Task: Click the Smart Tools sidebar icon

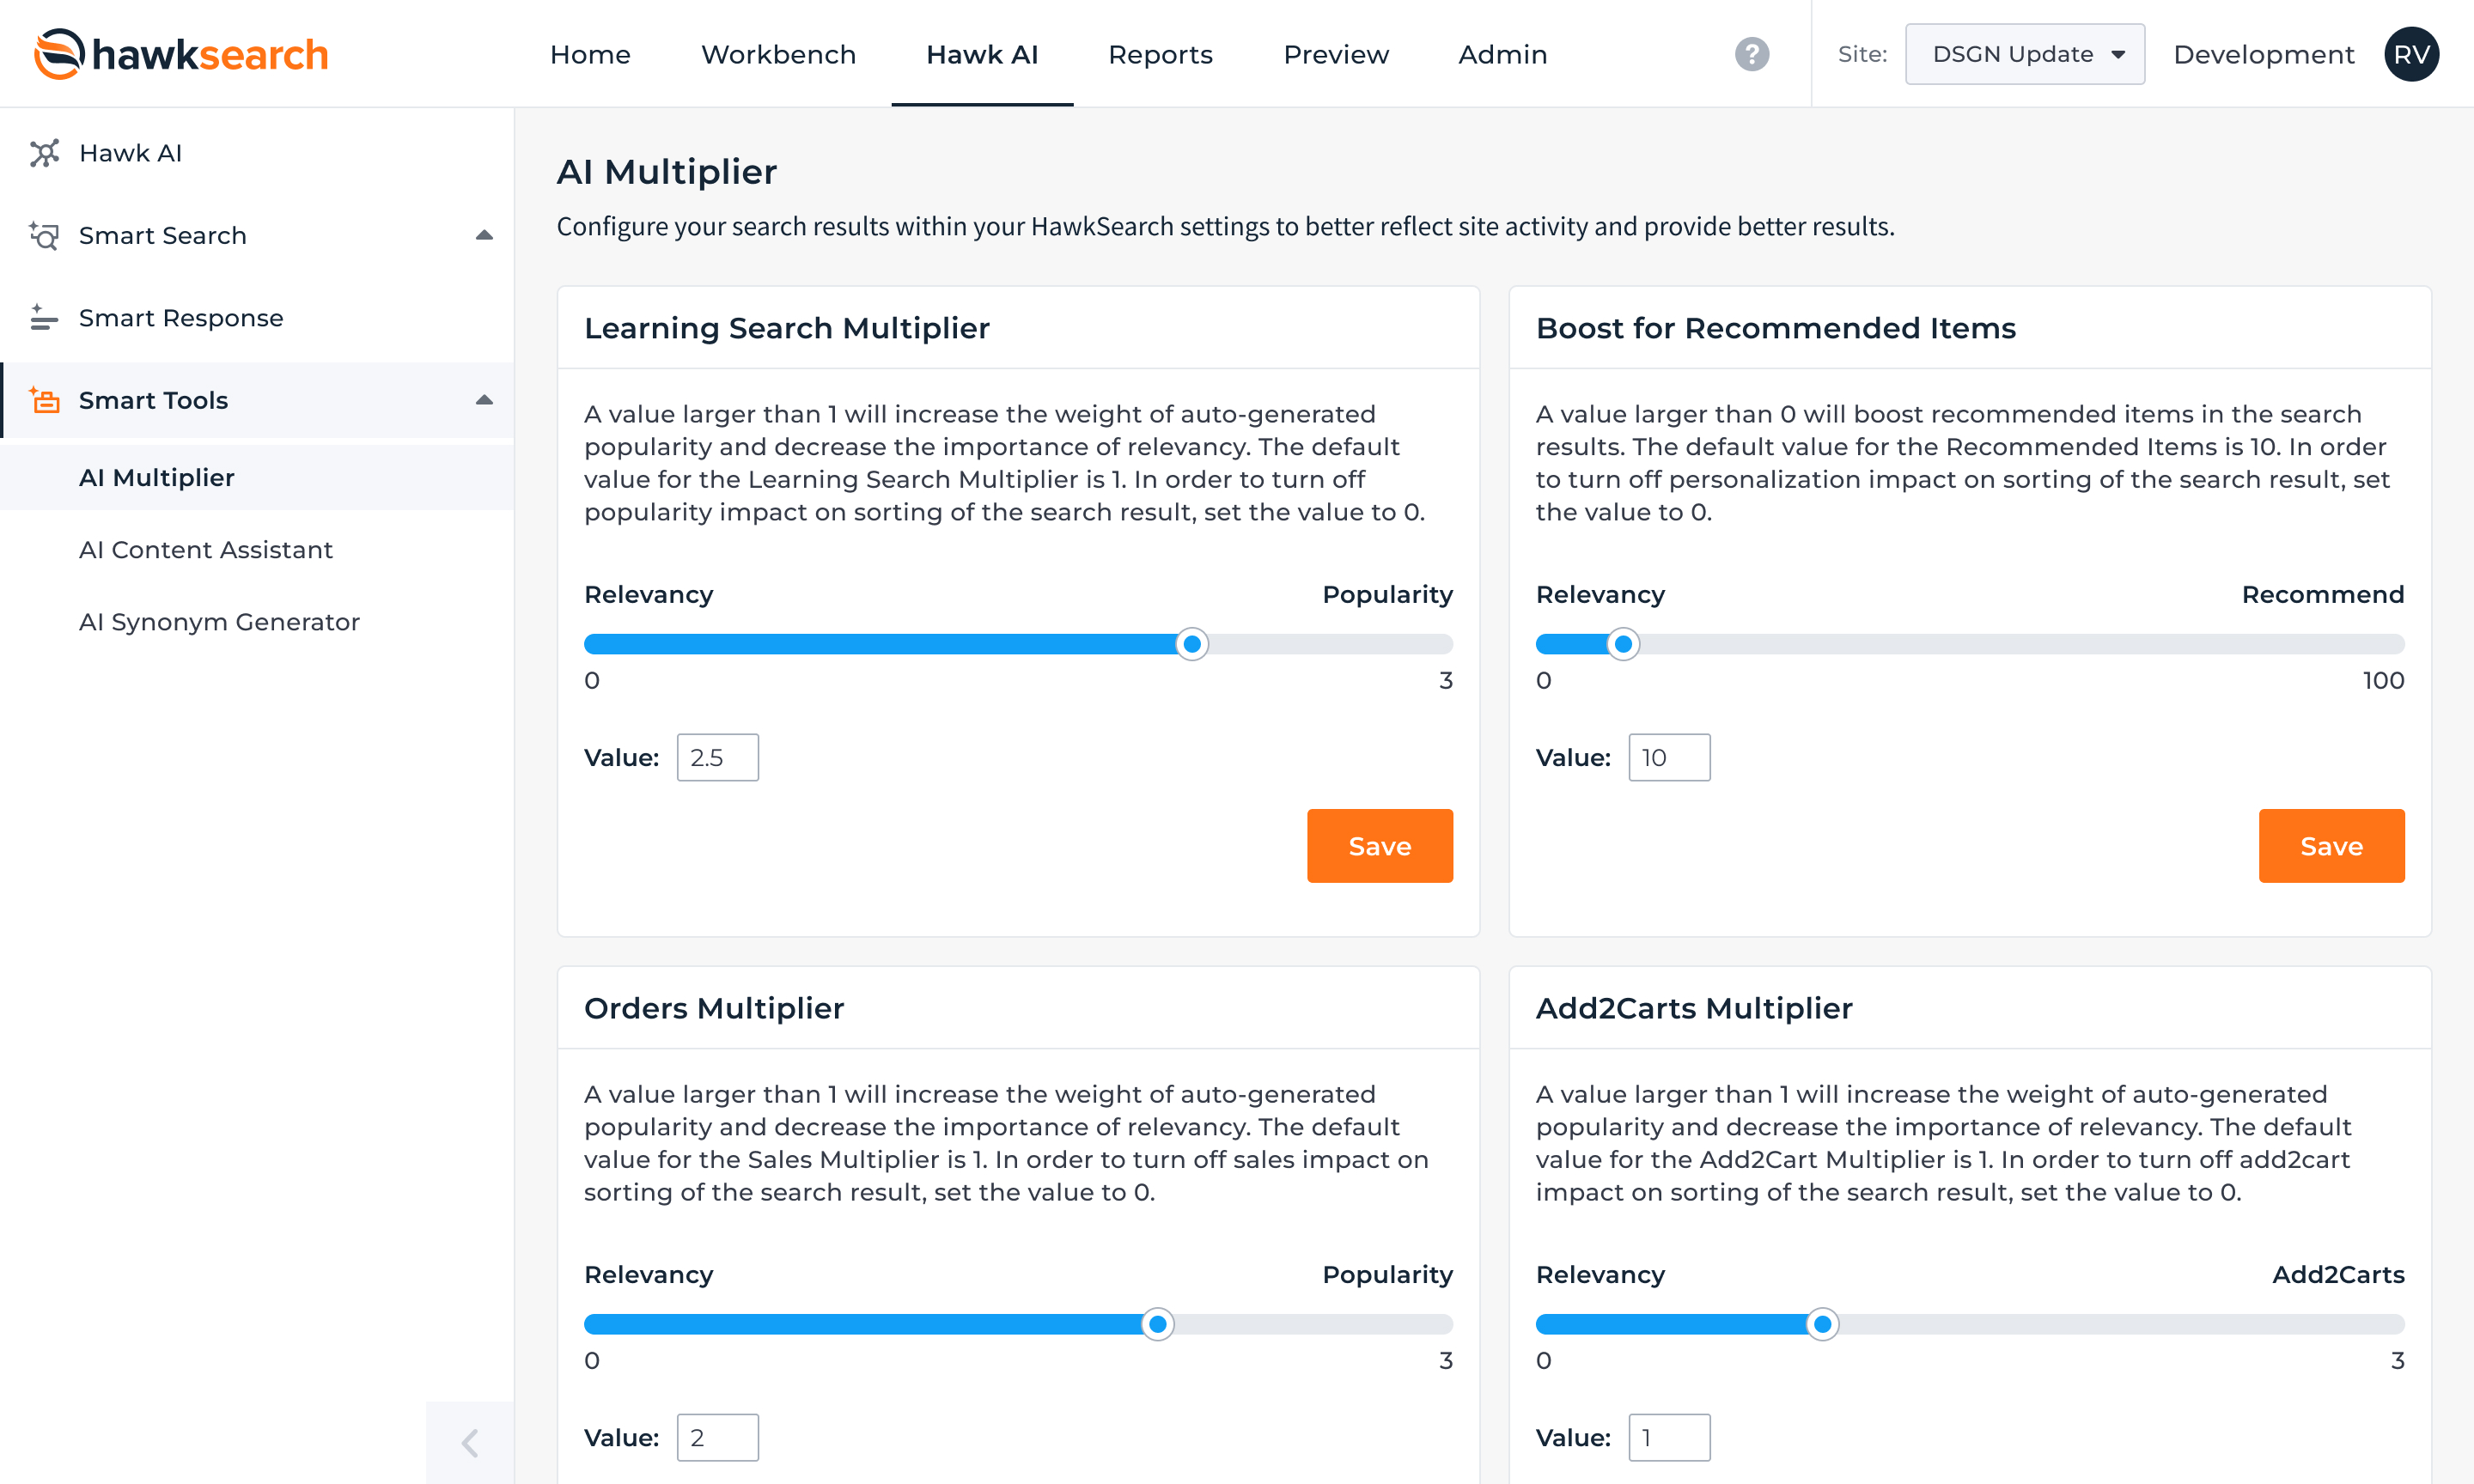Action: [x=44, y=400]
